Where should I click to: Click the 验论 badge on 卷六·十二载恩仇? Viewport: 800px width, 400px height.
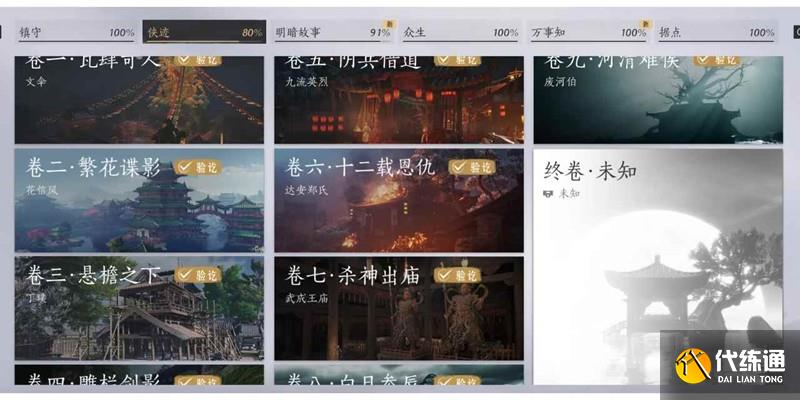(x=472, y=167)
